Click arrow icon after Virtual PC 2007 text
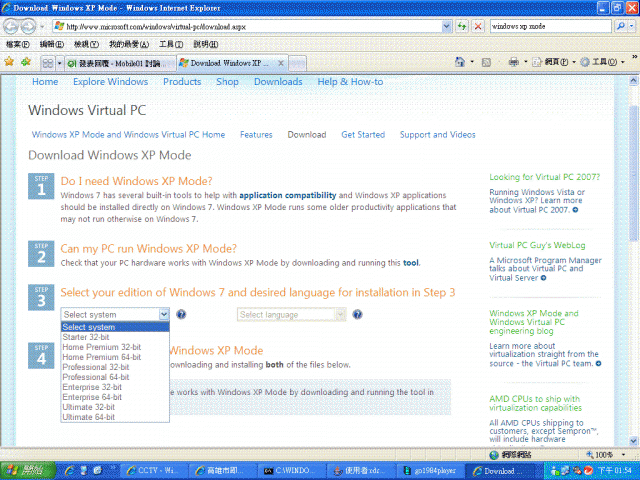Viewport: 640px width, 480px height. tap(575, 210)
